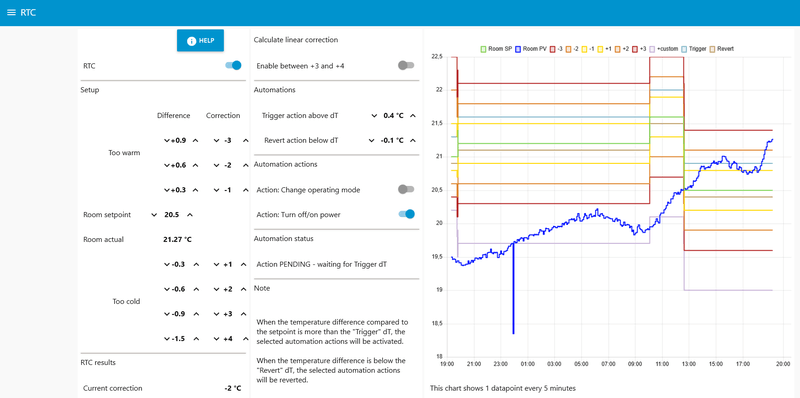Decrease the +0.9 difference value
The width and height of the screenshot is (800, 398).
pos(166,140)
